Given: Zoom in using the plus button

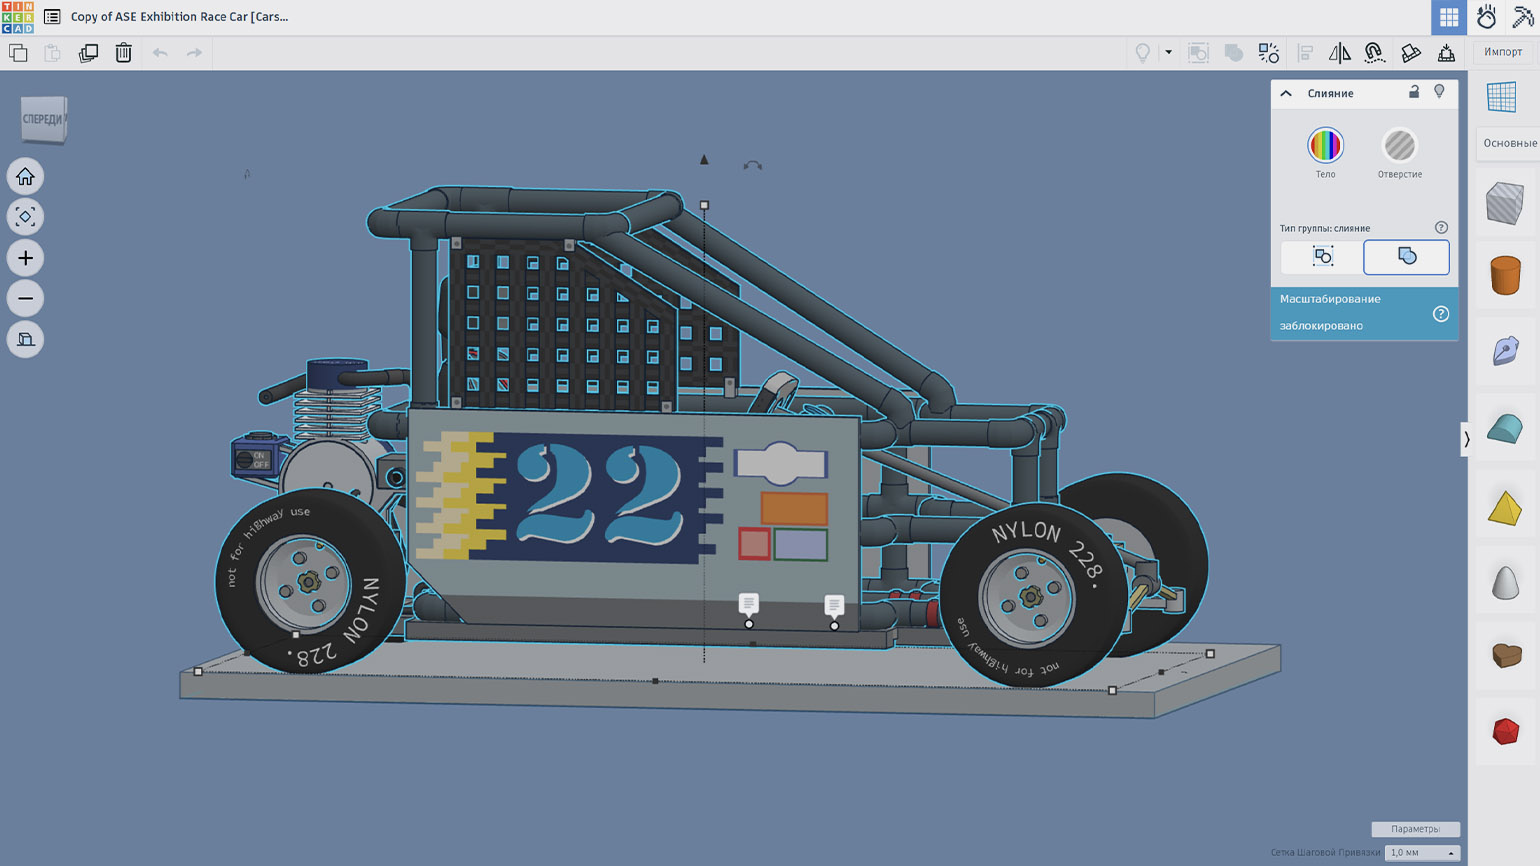Looking at the screenshot, I should (25, 258).
